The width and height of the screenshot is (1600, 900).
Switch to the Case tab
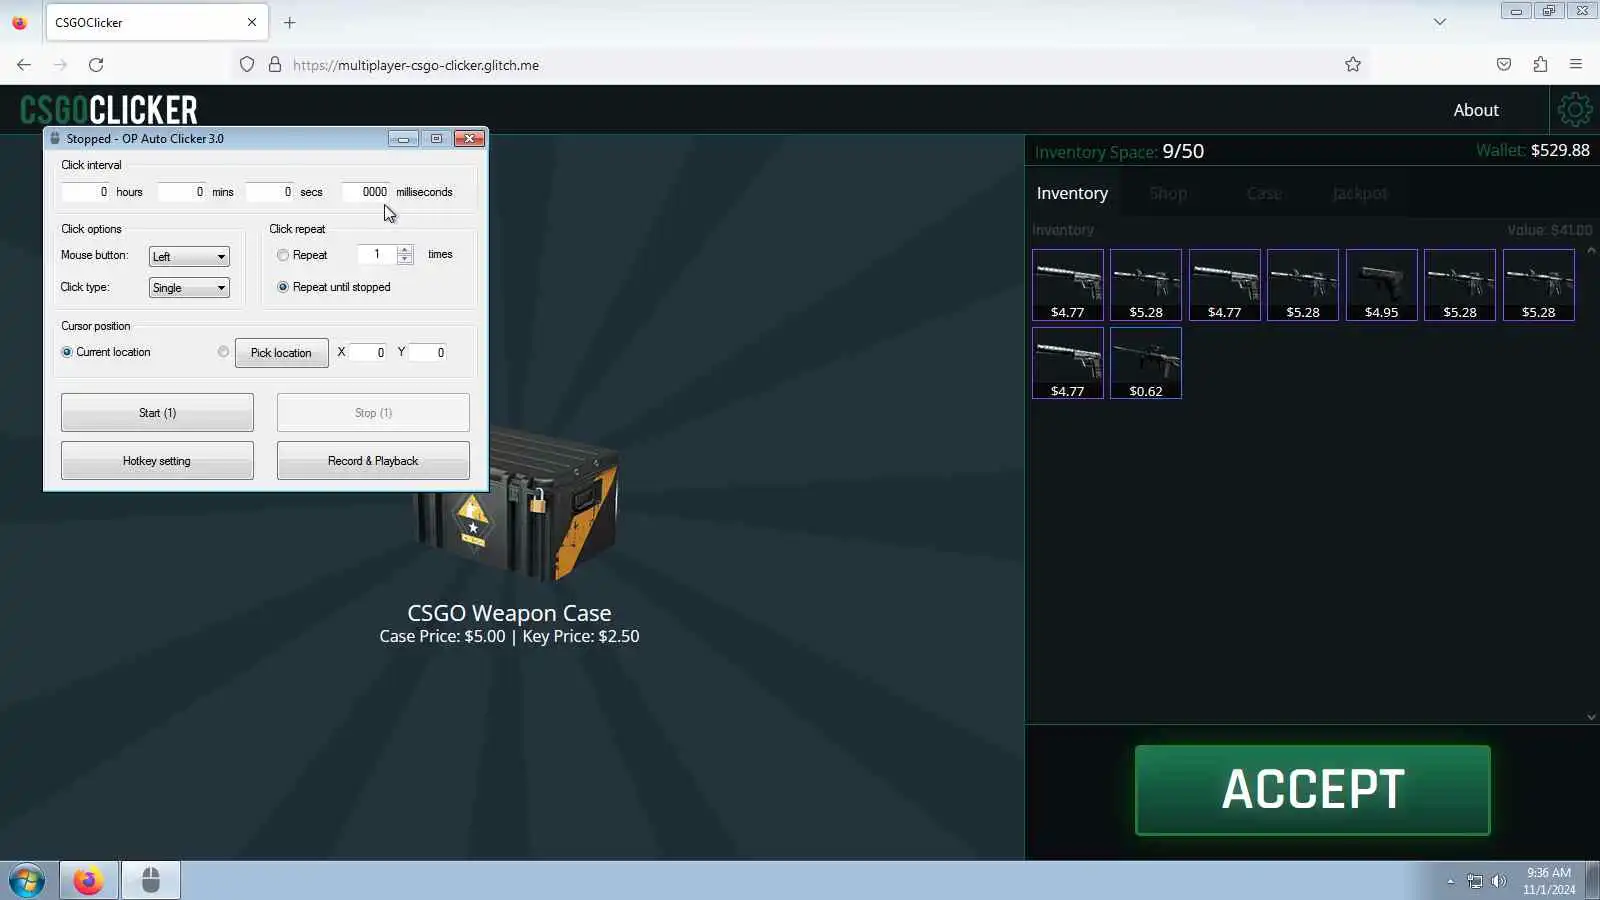click(1264, 194)
